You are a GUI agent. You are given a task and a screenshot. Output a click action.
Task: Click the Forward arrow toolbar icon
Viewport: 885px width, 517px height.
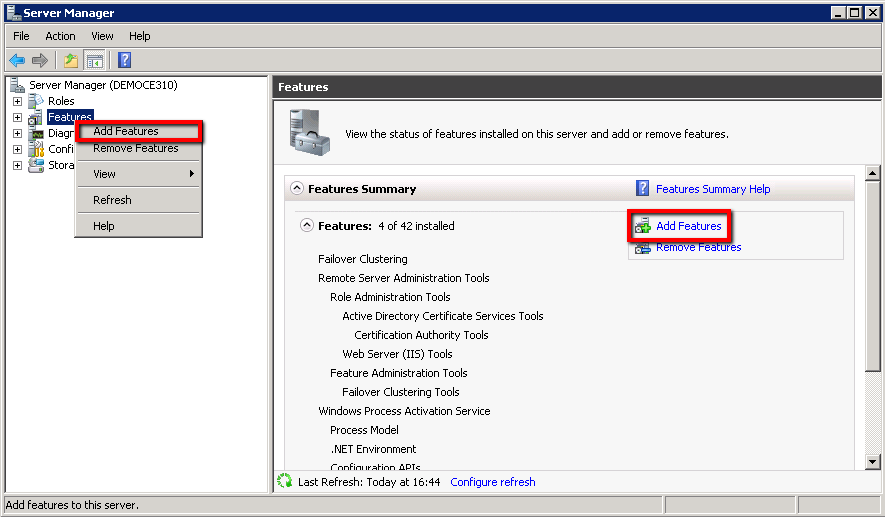coord(40,61)
